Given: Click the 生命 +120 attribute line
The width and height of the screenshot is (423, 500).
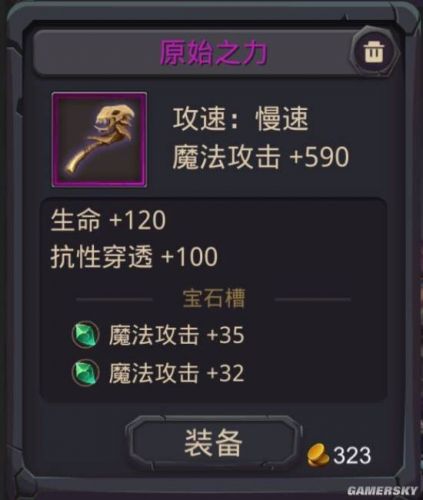Looking at the screenshot, I should (108, 220).
